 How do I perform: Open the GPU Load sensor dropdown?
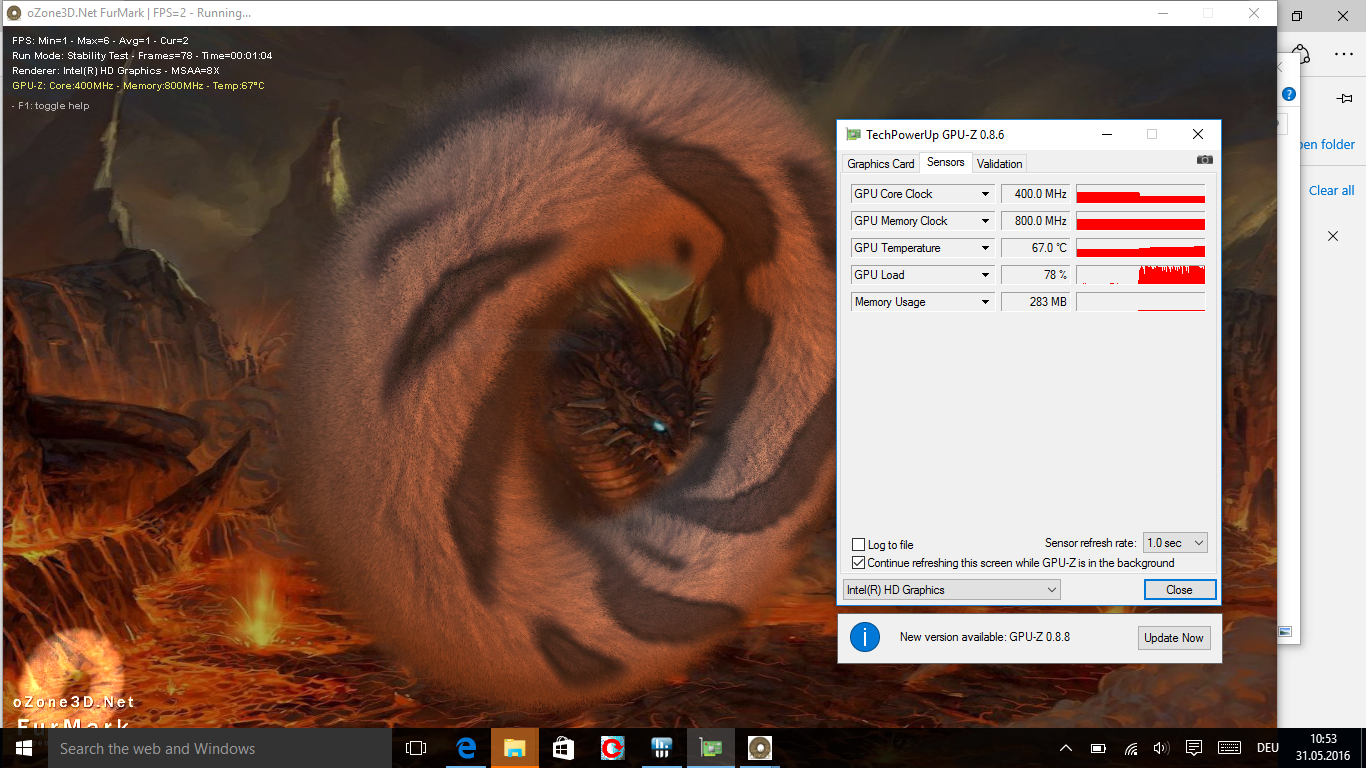(985, 275)
